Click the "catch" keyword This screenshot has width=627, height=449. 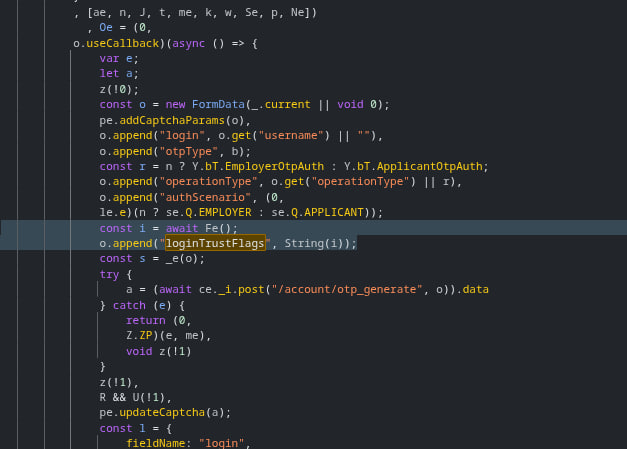click(129, 305)
